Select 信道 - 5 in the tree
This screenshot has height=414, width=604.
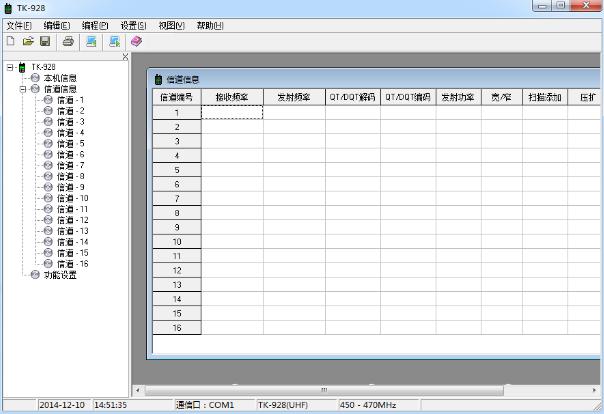[x=70, y=143]
